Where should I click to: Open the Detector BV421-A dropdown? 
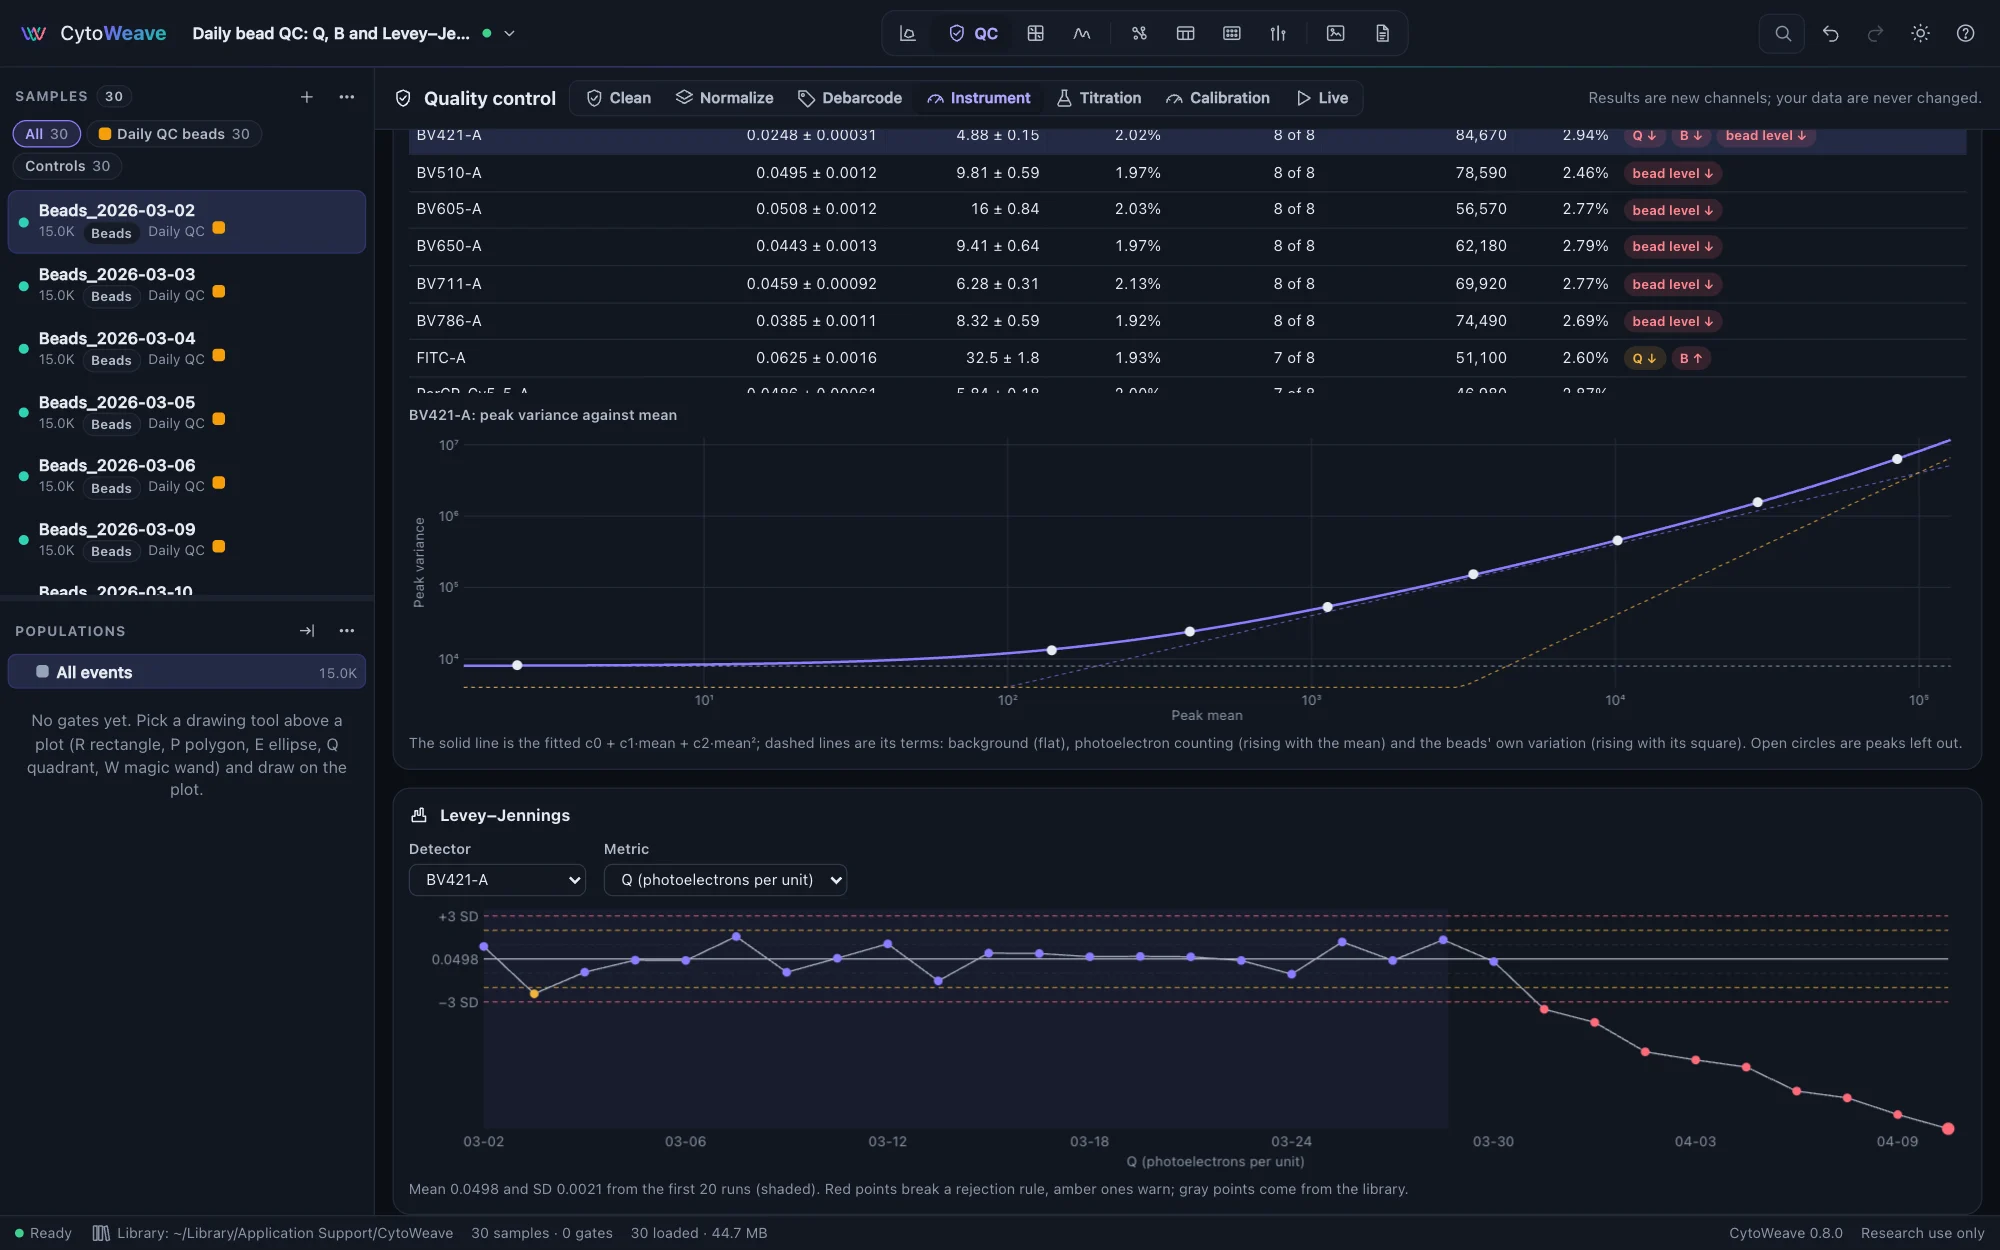(x=497, y=880)
